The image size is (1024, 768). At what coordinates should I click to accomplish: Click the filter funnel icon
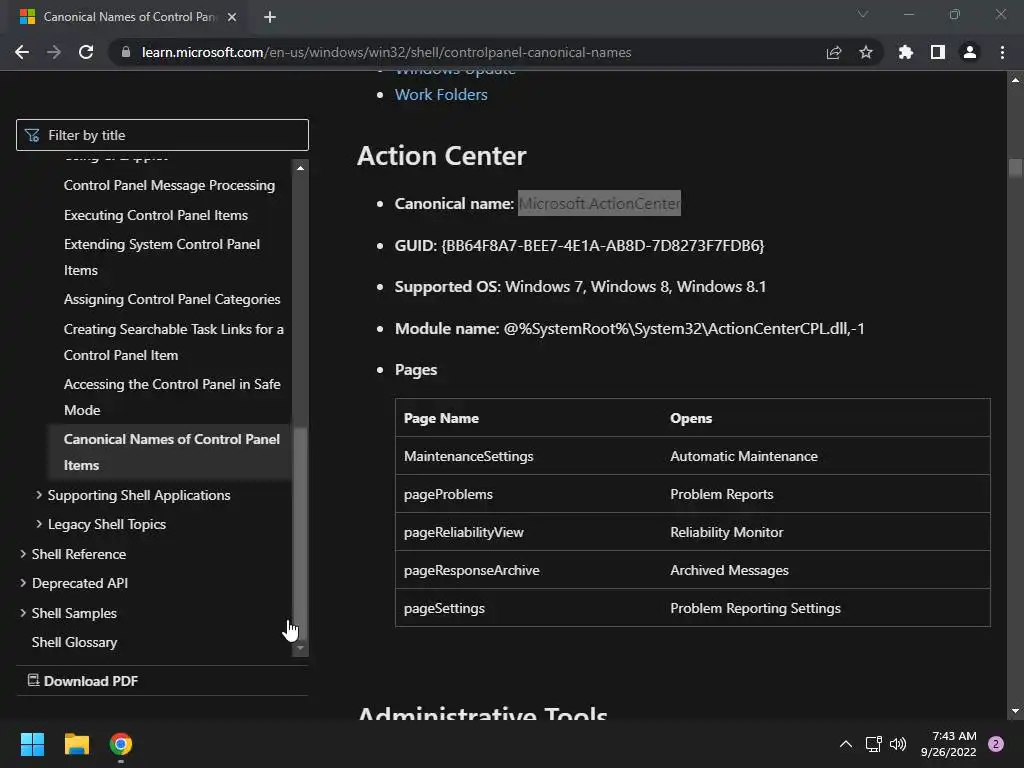point(32,135)
